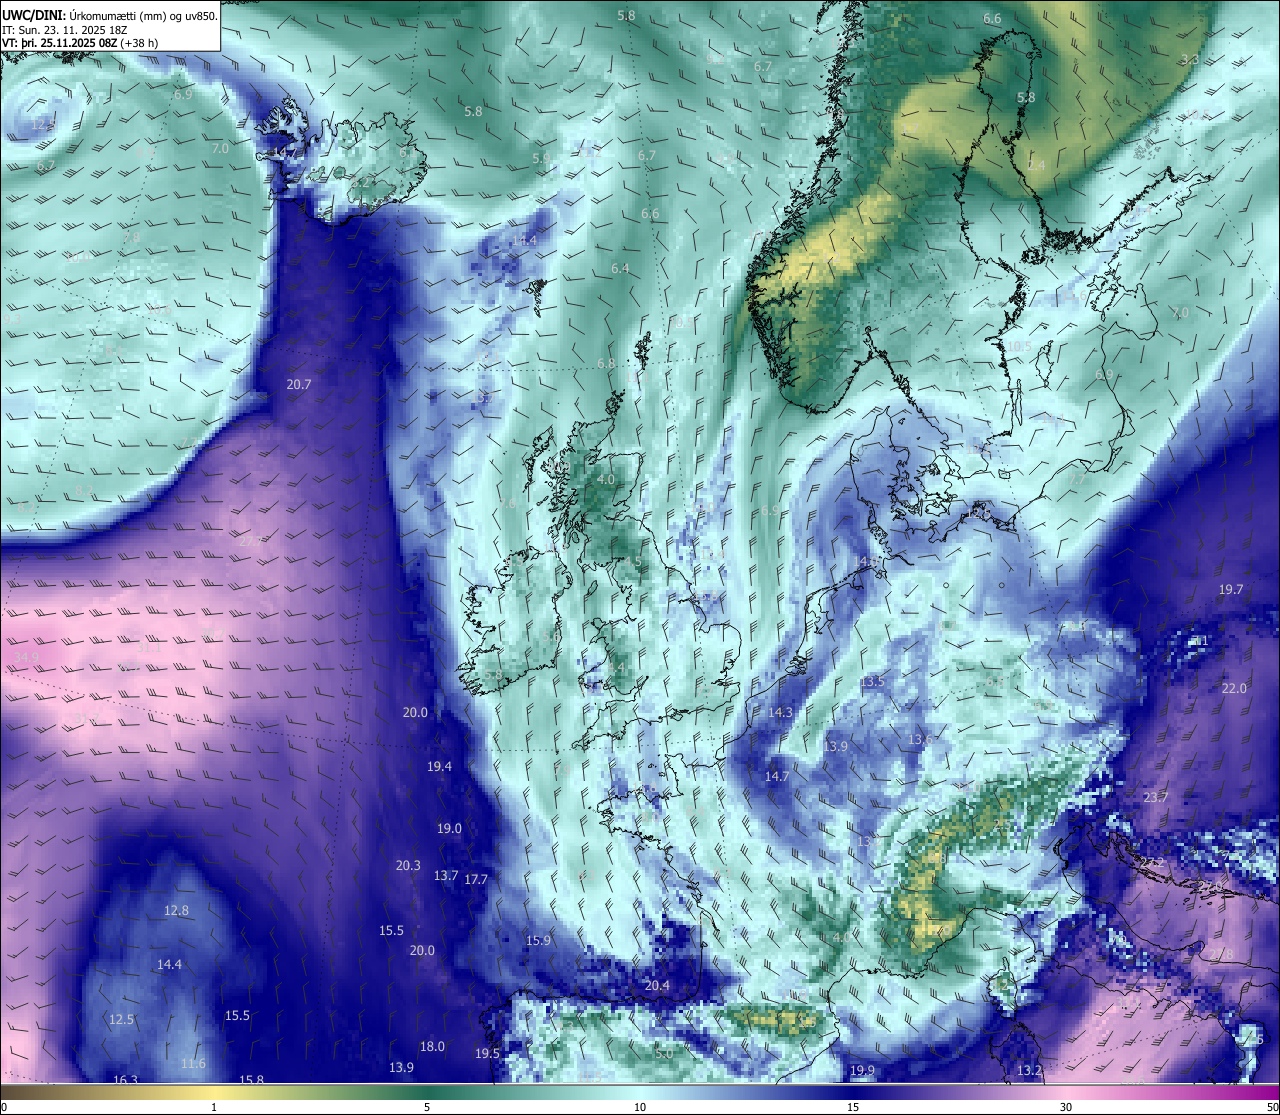Click the map value '23.7'
The height and width of the screenshot is (1115, 1280).
[1156, 797]
